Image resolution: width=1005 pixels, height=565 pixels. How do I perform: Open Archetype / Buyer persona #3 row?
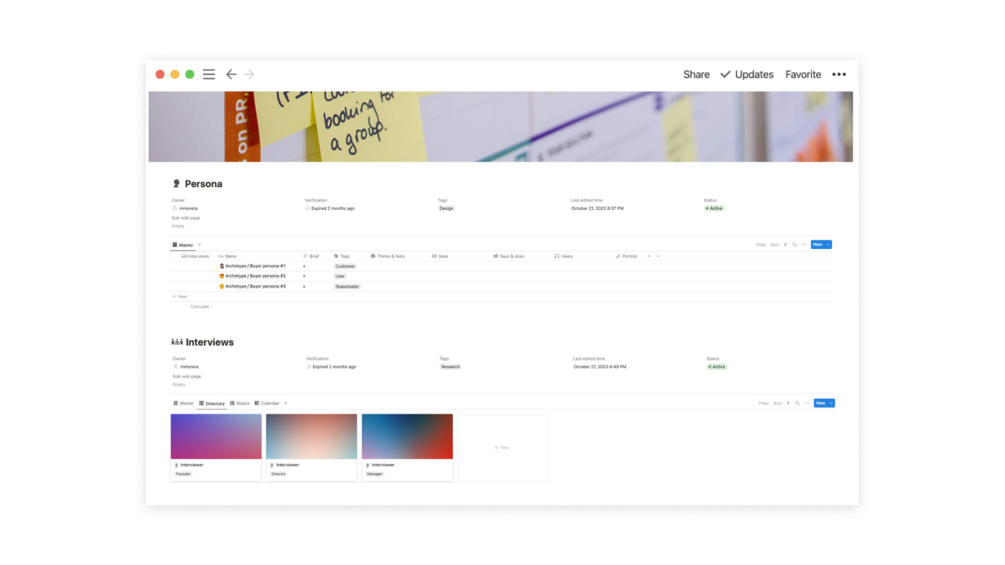point(253,286)
